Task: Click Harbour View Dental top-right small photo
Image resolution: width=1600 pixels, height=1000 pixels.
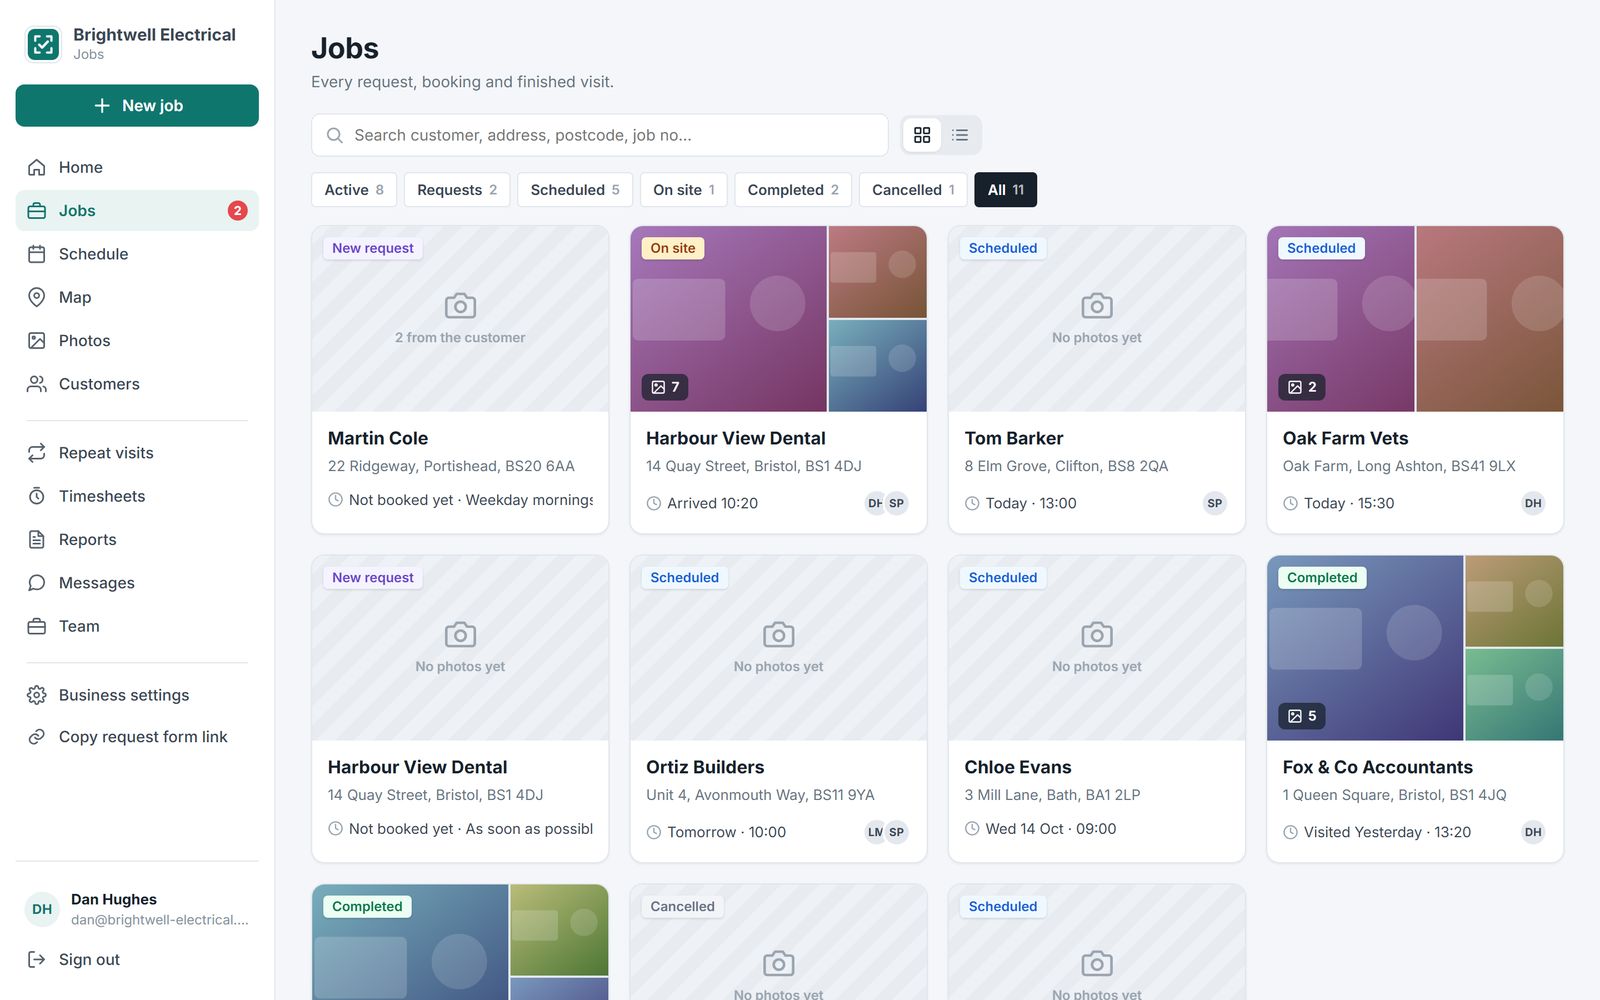Action: pos(878,272)
